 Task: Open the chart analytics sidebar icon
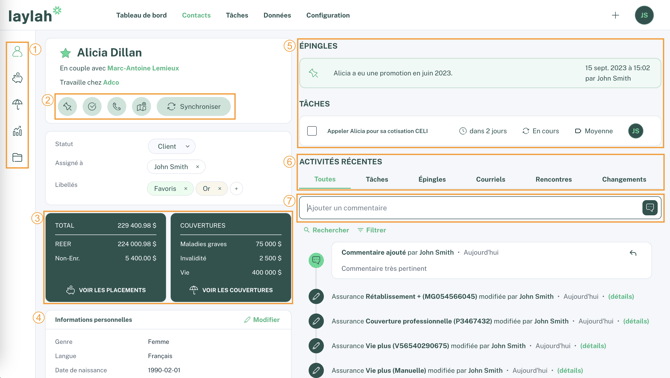[x=17, y=131]
